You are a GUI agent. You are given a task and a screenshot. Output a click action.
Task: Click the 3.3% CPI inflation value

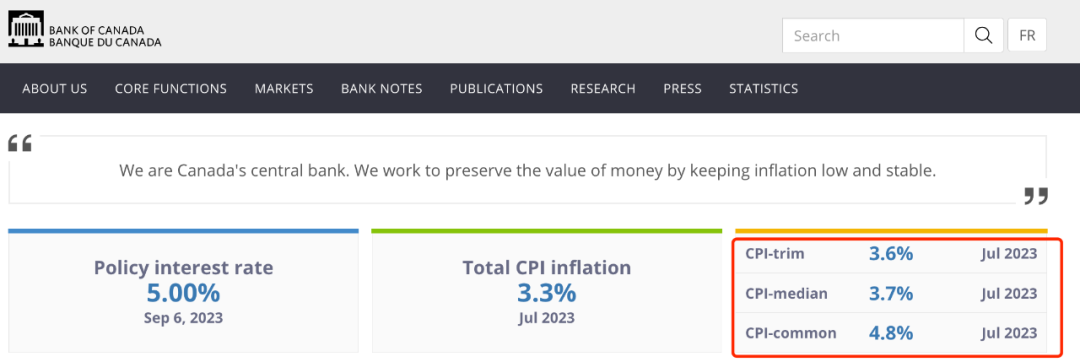546,293
